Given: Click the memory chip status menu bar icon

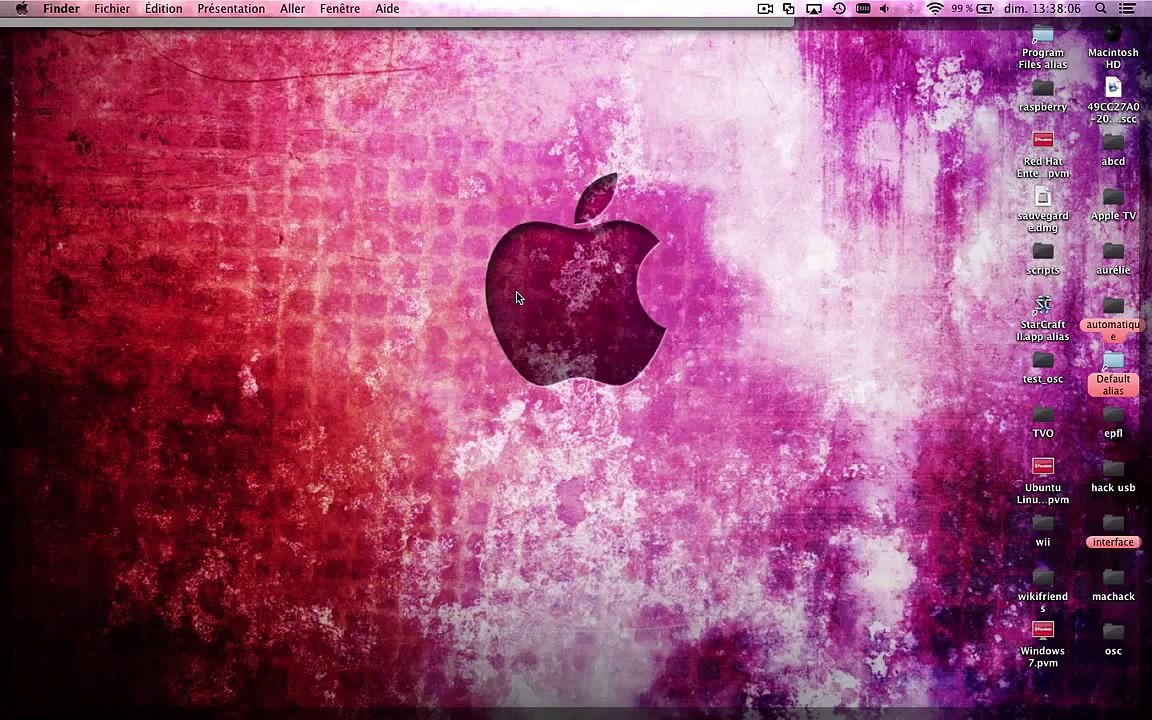Looking at the screenshot, I should (863, 9).
